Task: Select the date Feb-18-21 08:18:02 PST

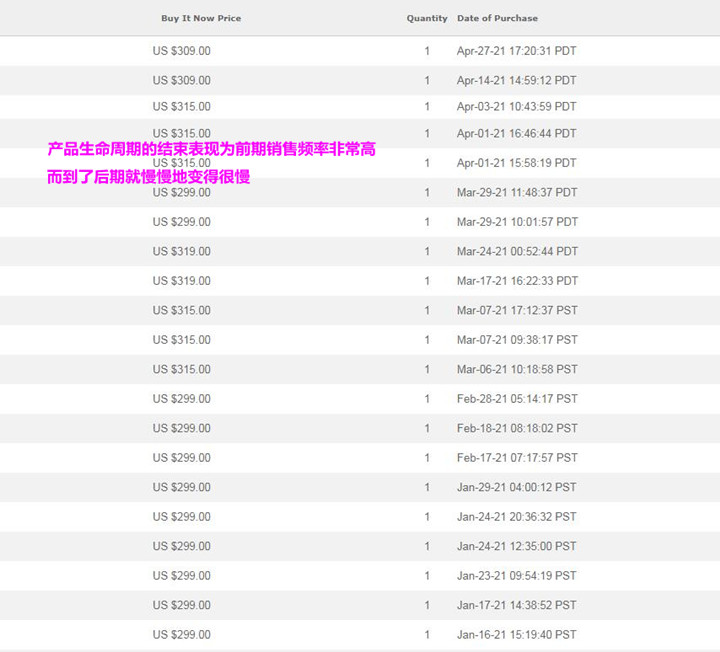Action: tap(517, 428)
